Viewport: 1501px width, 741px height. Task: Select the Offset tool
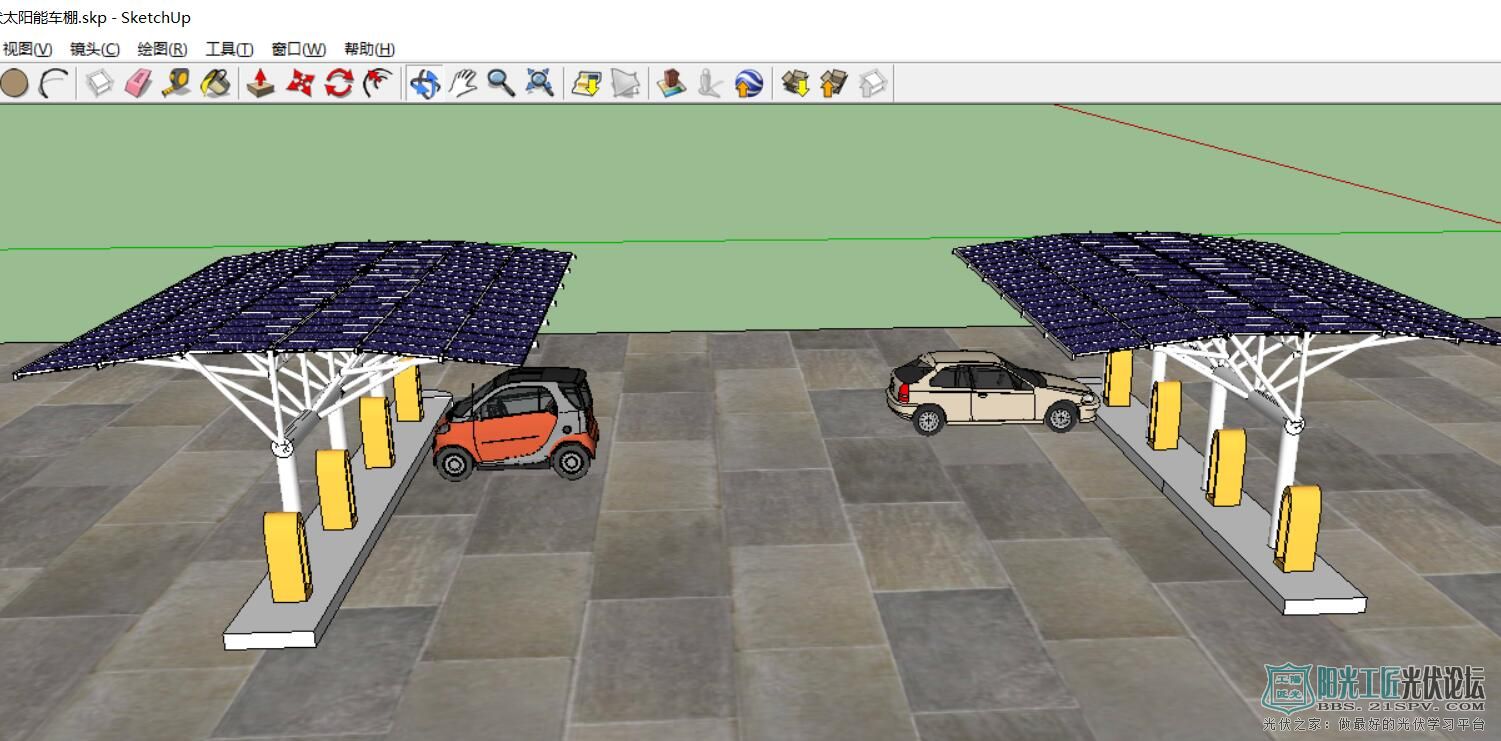point(377,83)
